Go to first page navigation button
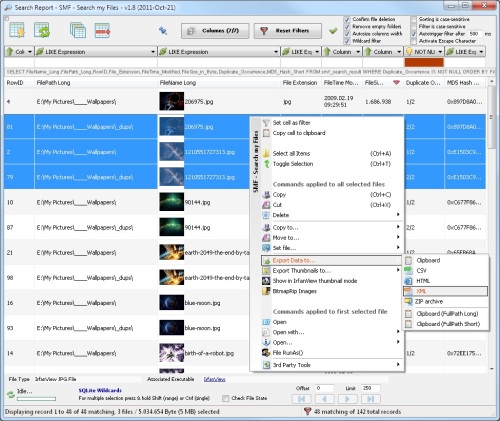 pos(301,399)
